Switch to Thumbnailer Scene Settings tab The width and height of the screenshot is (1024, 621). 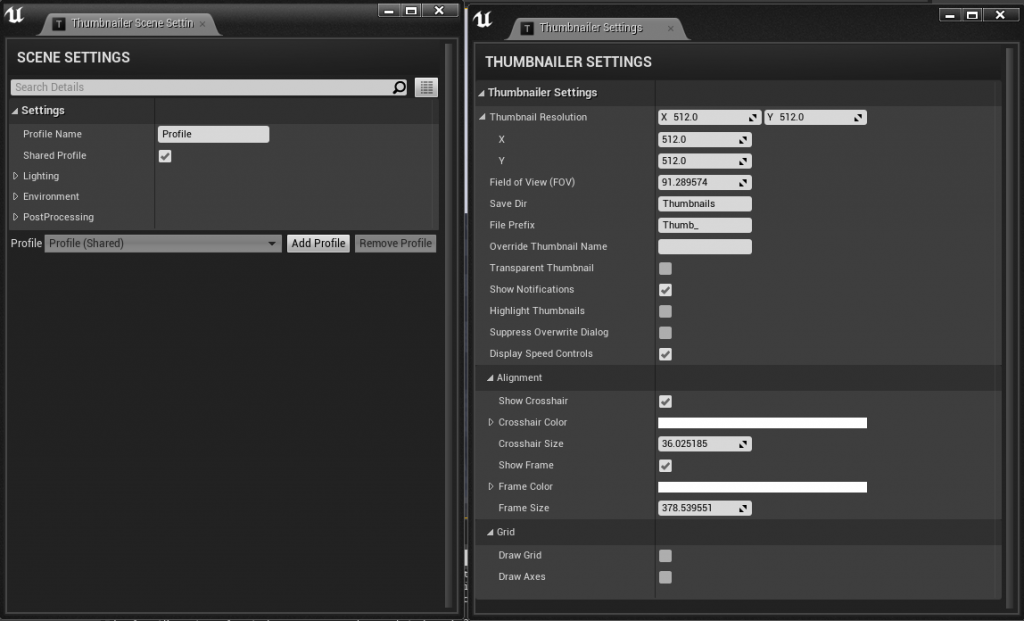[x=131, y=23]
